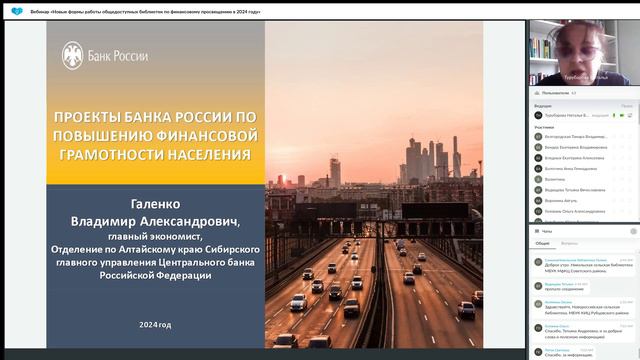Screen dimensions: 640x360
Task: Click the message 'пропало соединение'
Action: point(564,289)
